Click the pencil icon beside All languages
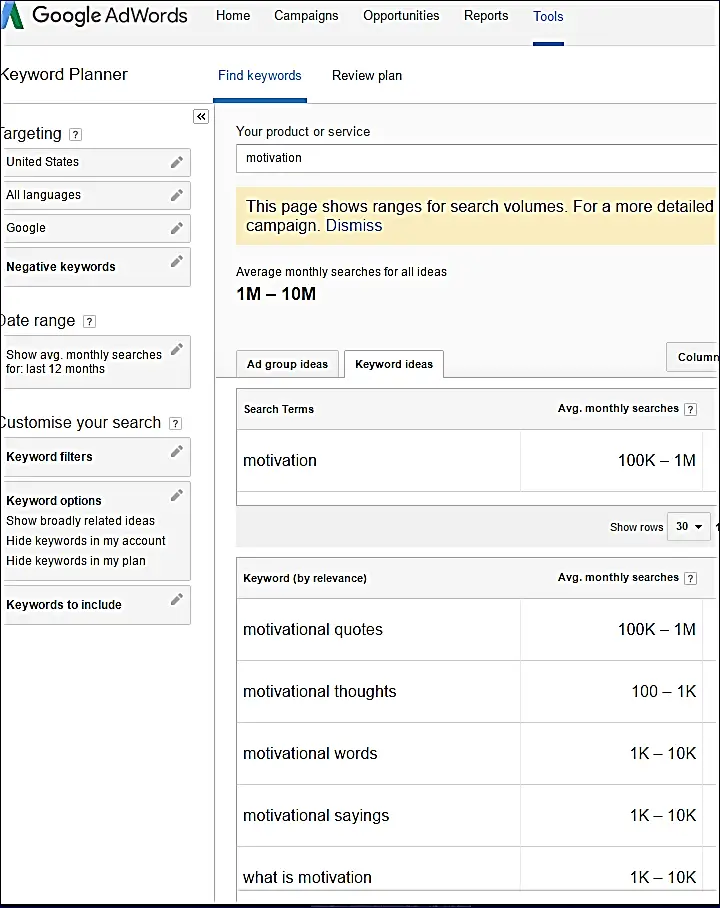Image resolution: width=720 pixels, height=908 pixels. pyautogui.click(x=177, y=195)
